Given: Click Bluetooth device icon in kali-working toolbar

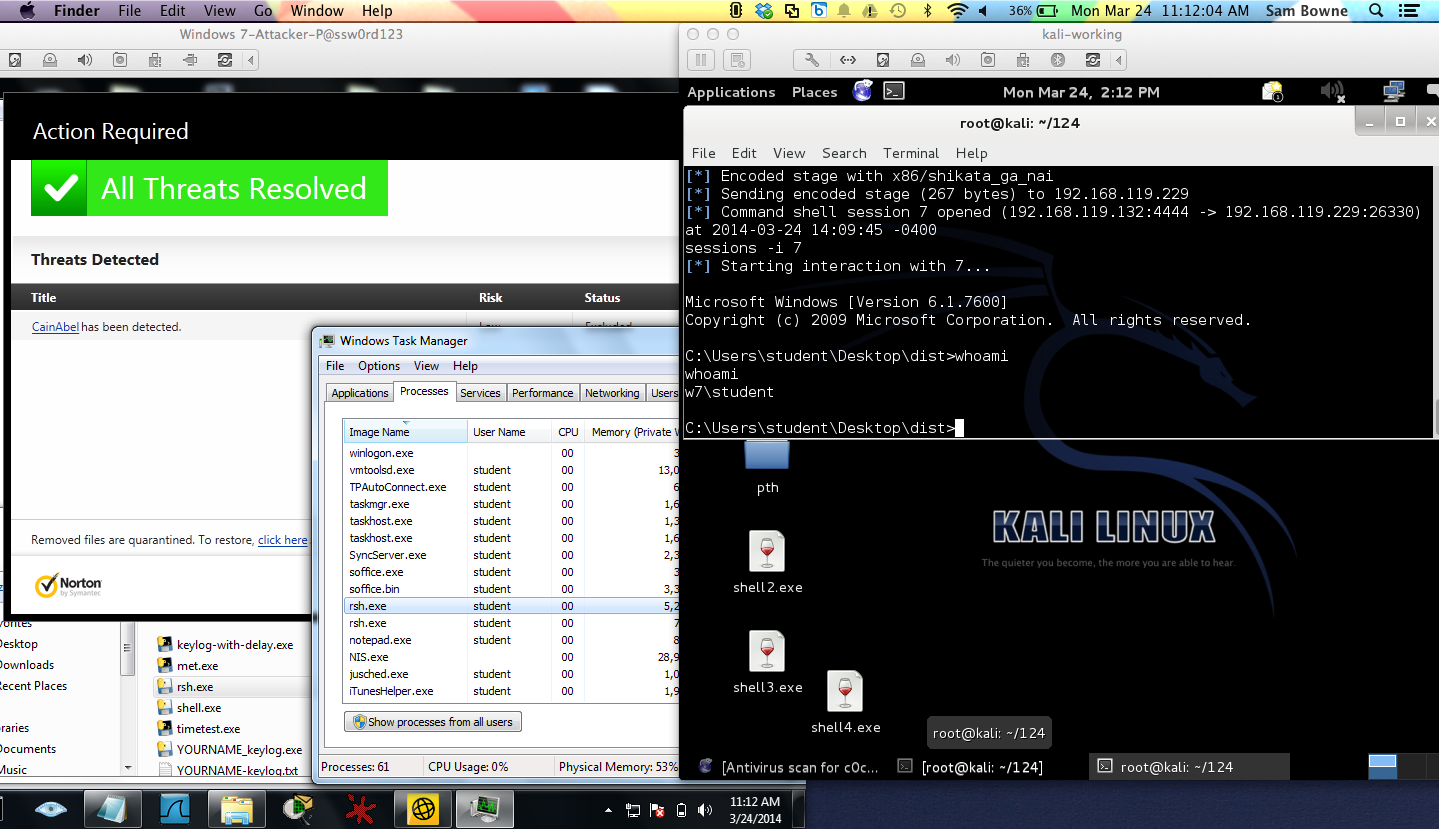Looking at the screenshot, I should click(1057, 60).
